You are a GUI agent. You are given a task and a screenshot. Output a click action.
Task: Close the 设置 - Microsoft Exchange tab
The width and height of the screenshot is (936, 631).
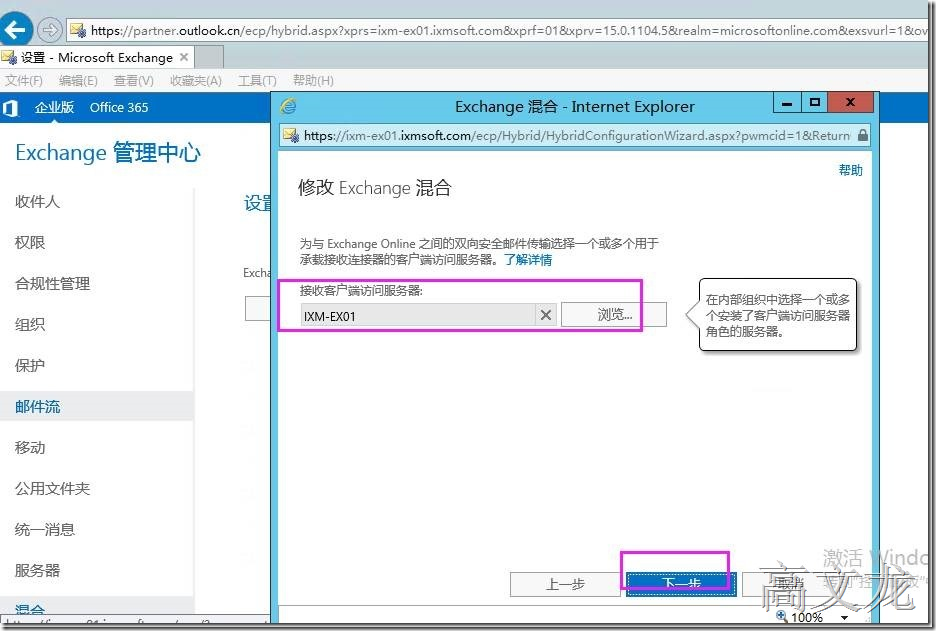click(184, 57)
